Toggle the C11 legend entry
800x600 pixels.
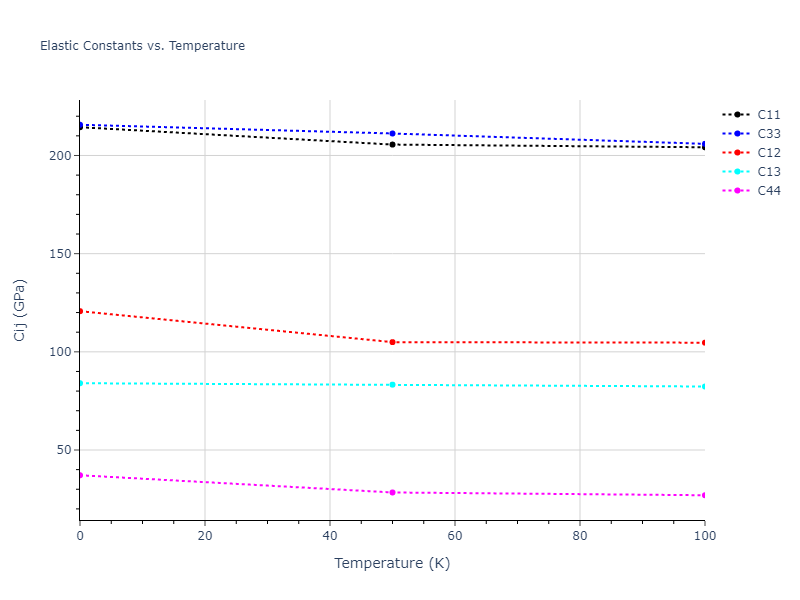[768, 115]
